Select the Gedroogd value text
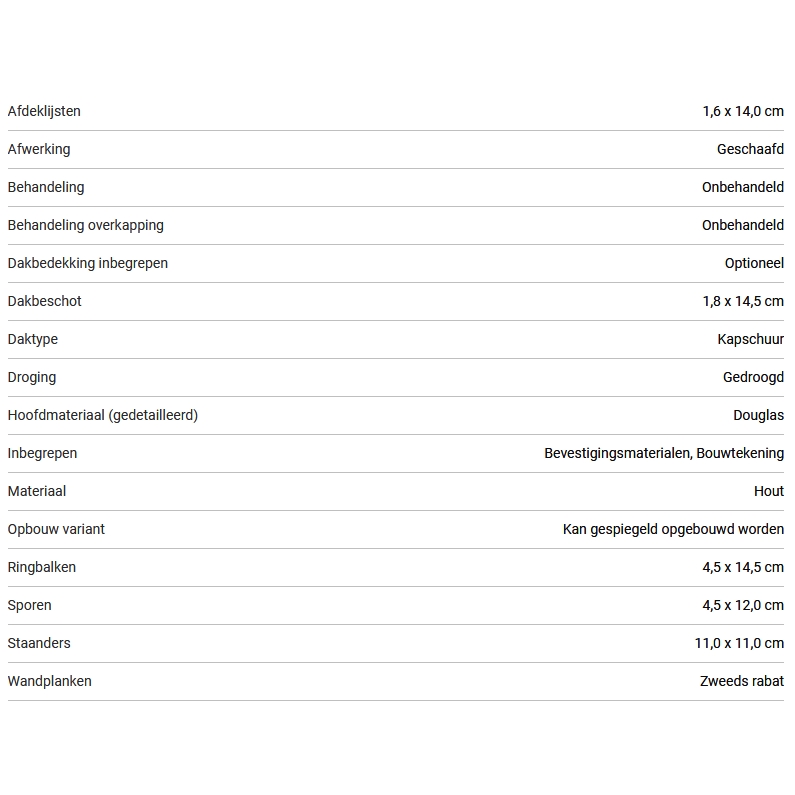Viewport: 795px width, 795px height. pyautogui.click(x=753, y=377)
